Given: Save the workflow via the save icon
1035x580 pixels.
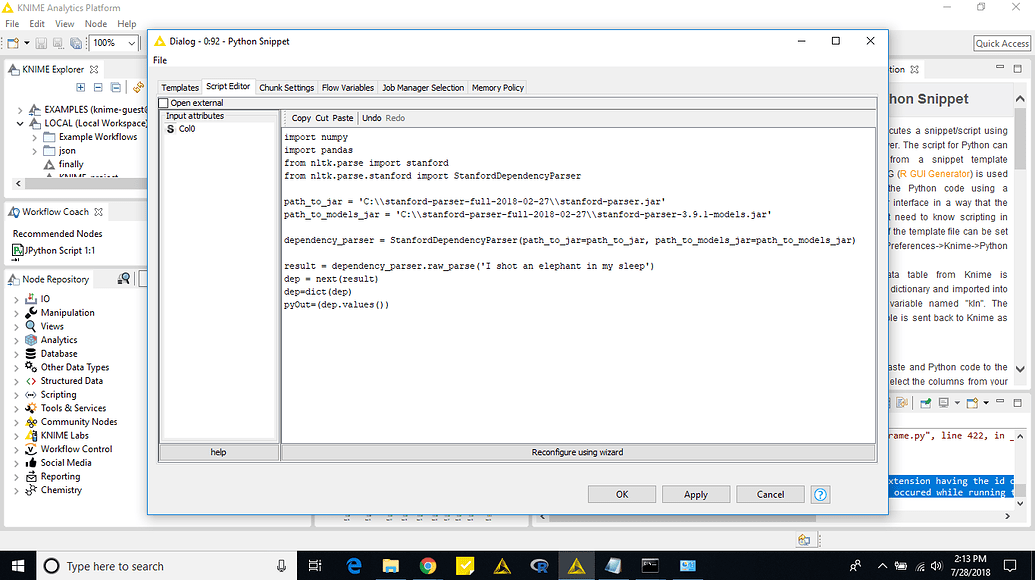Looking at the screenshot, I should 39,42.
